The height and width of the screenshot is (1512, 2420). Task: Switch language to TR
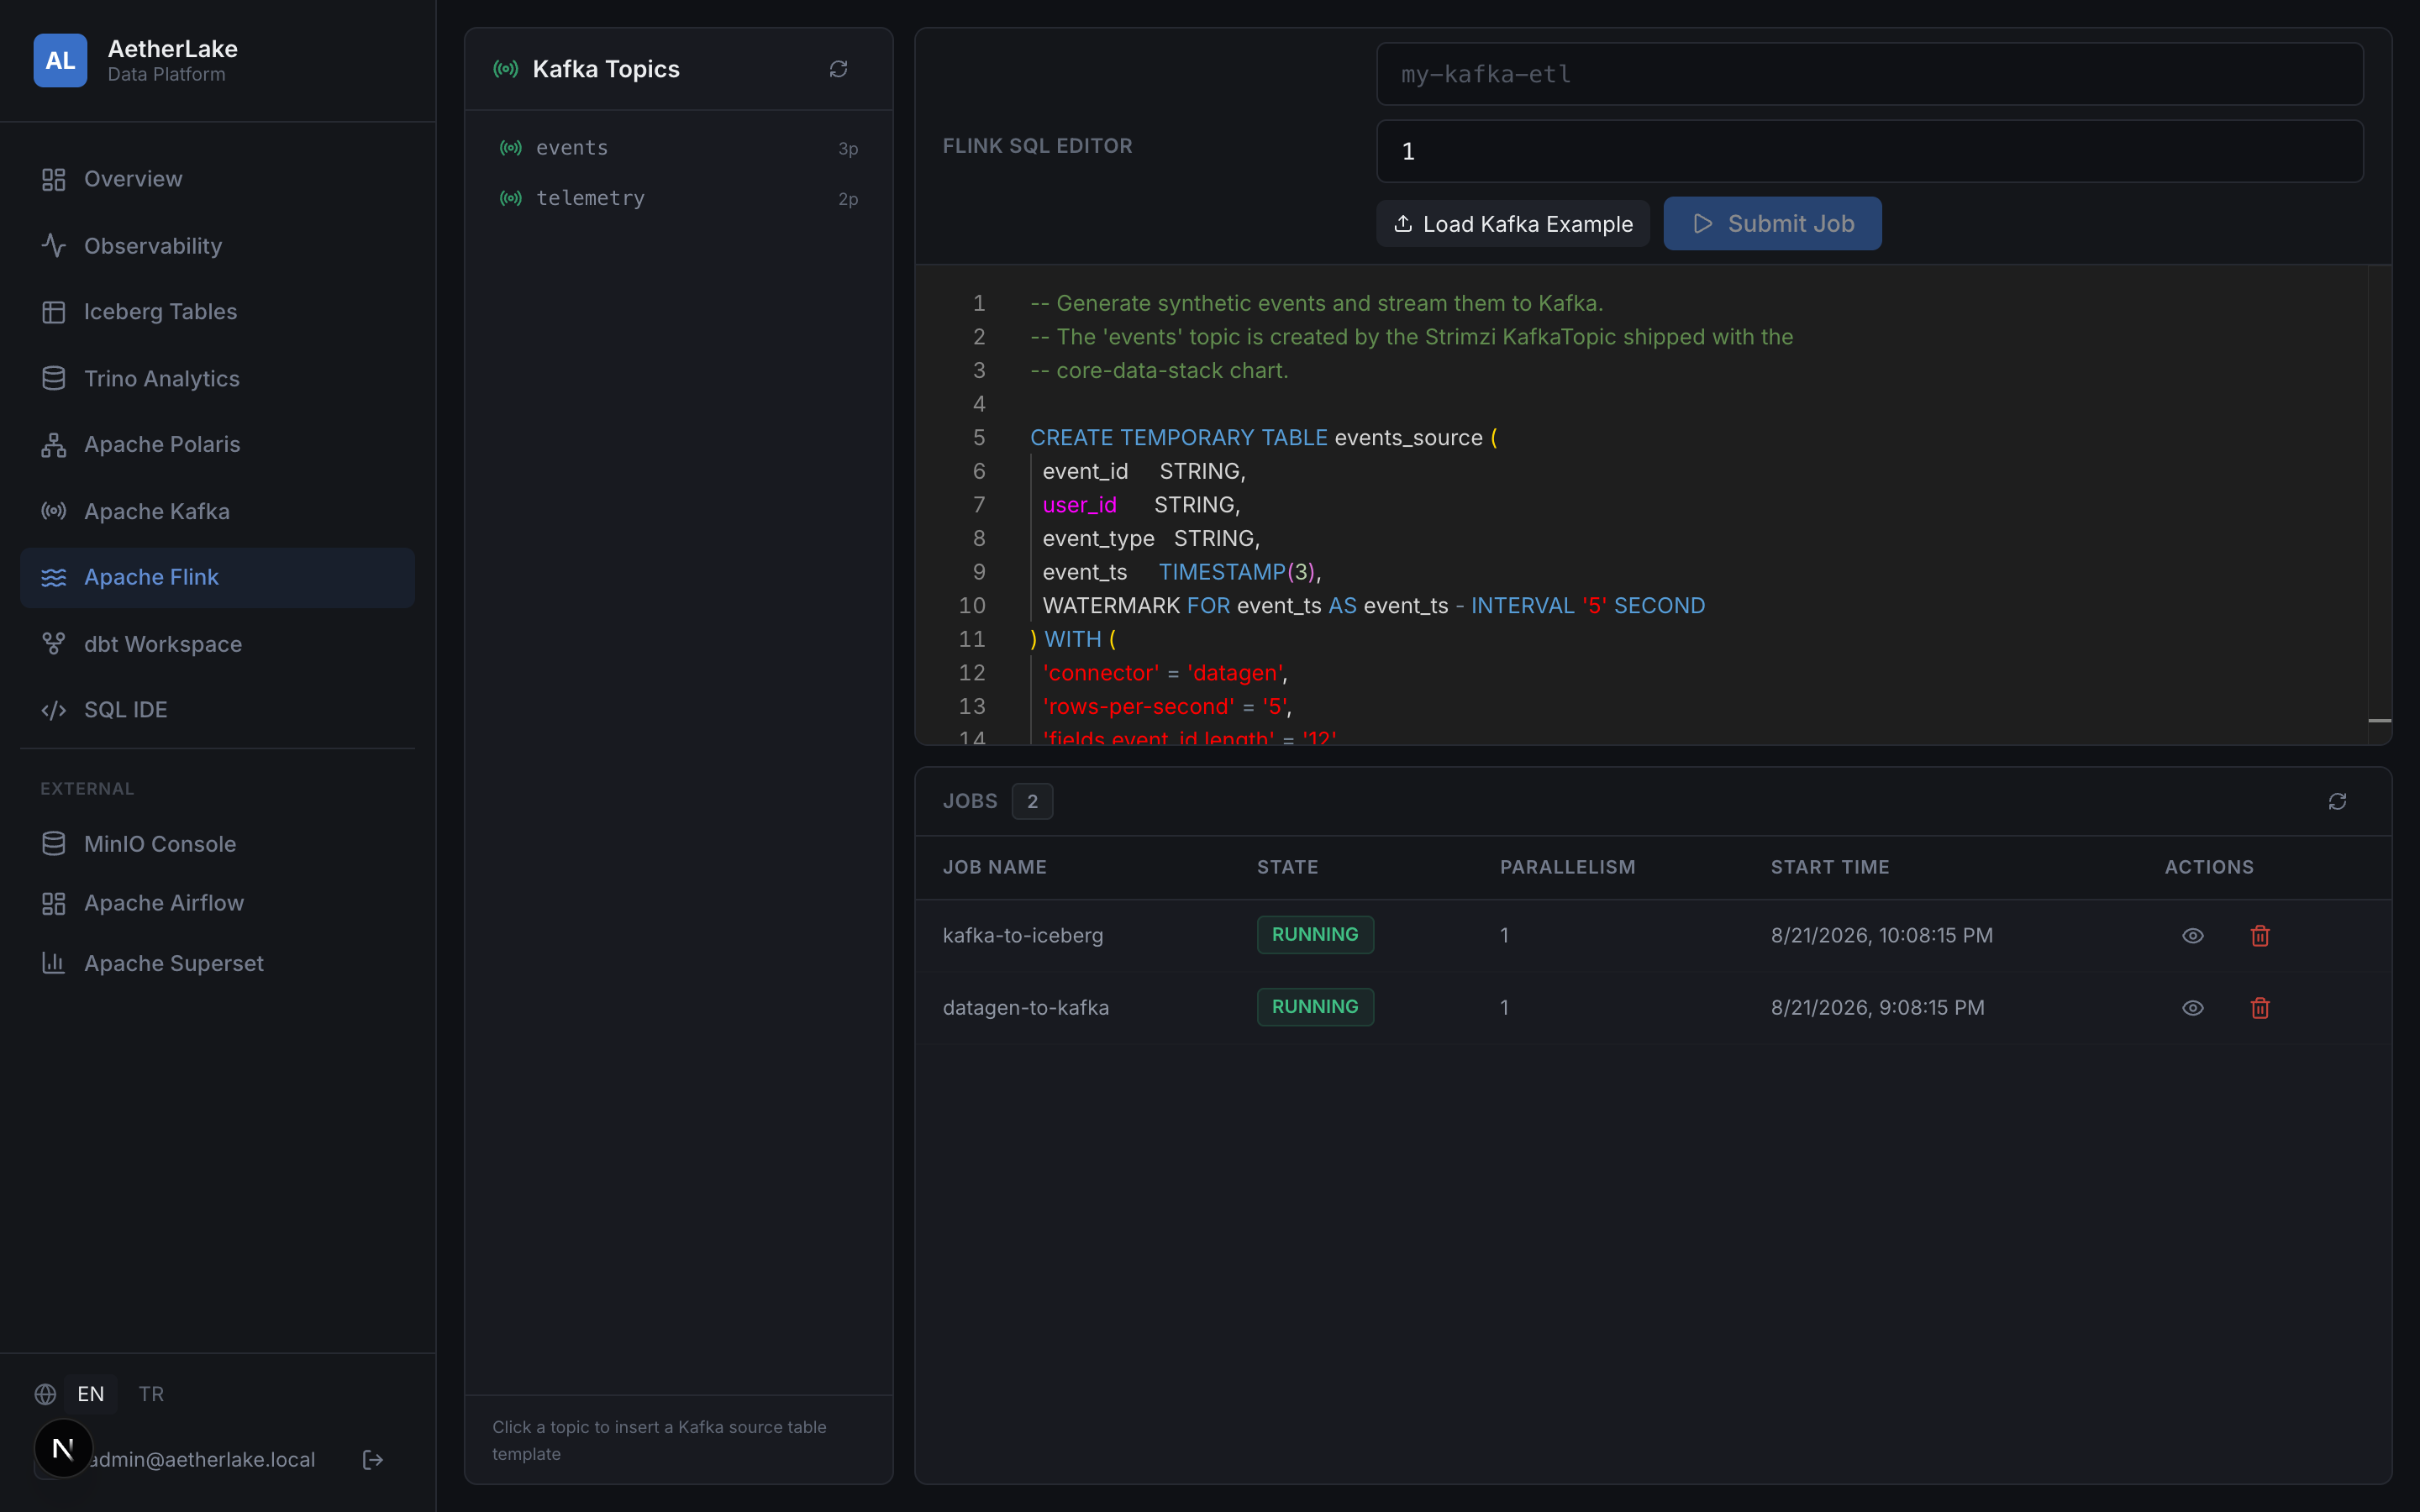tap(151, 1394)
